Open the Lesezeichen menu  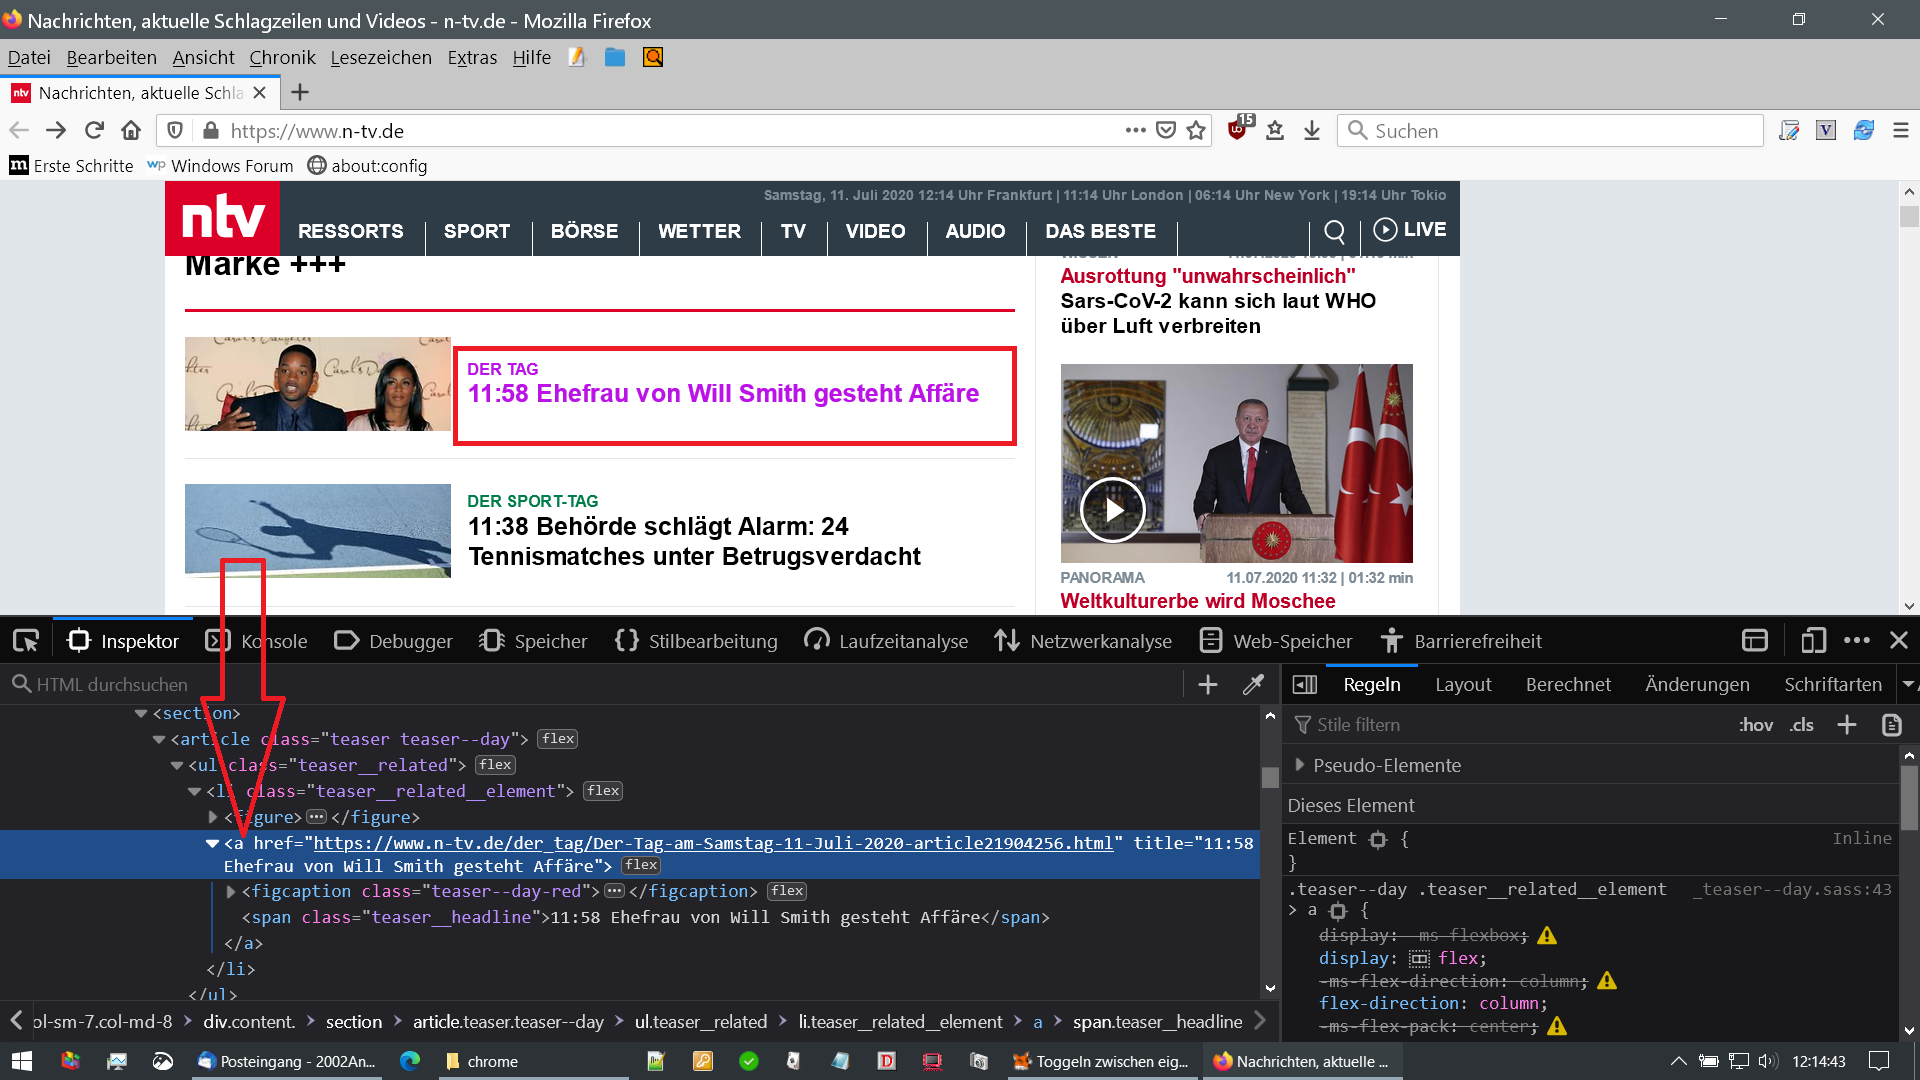381,58
